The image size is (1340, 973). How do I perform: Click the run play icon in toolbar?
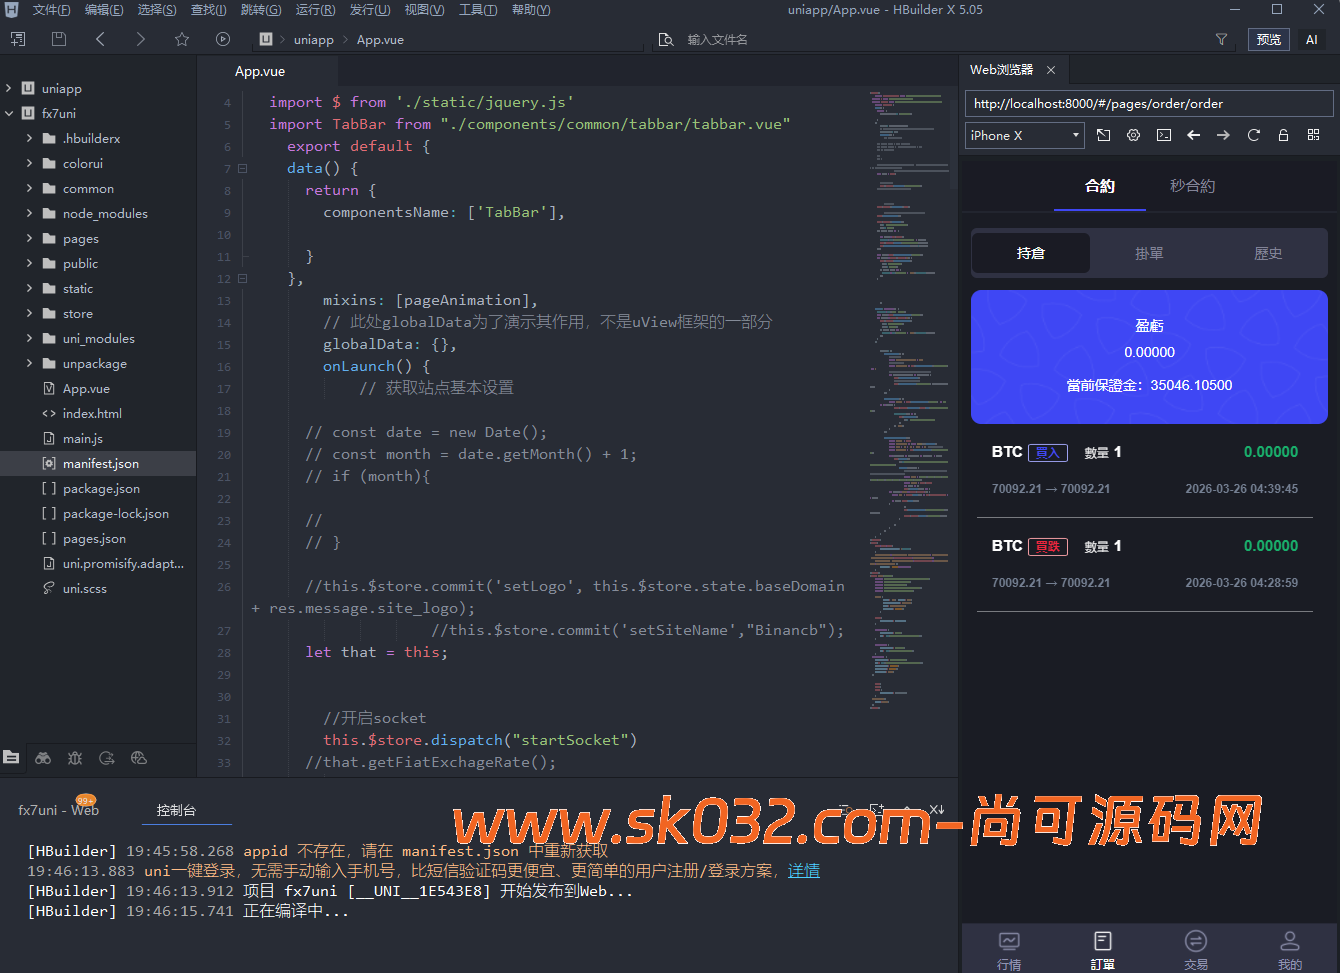coord(223,39)
